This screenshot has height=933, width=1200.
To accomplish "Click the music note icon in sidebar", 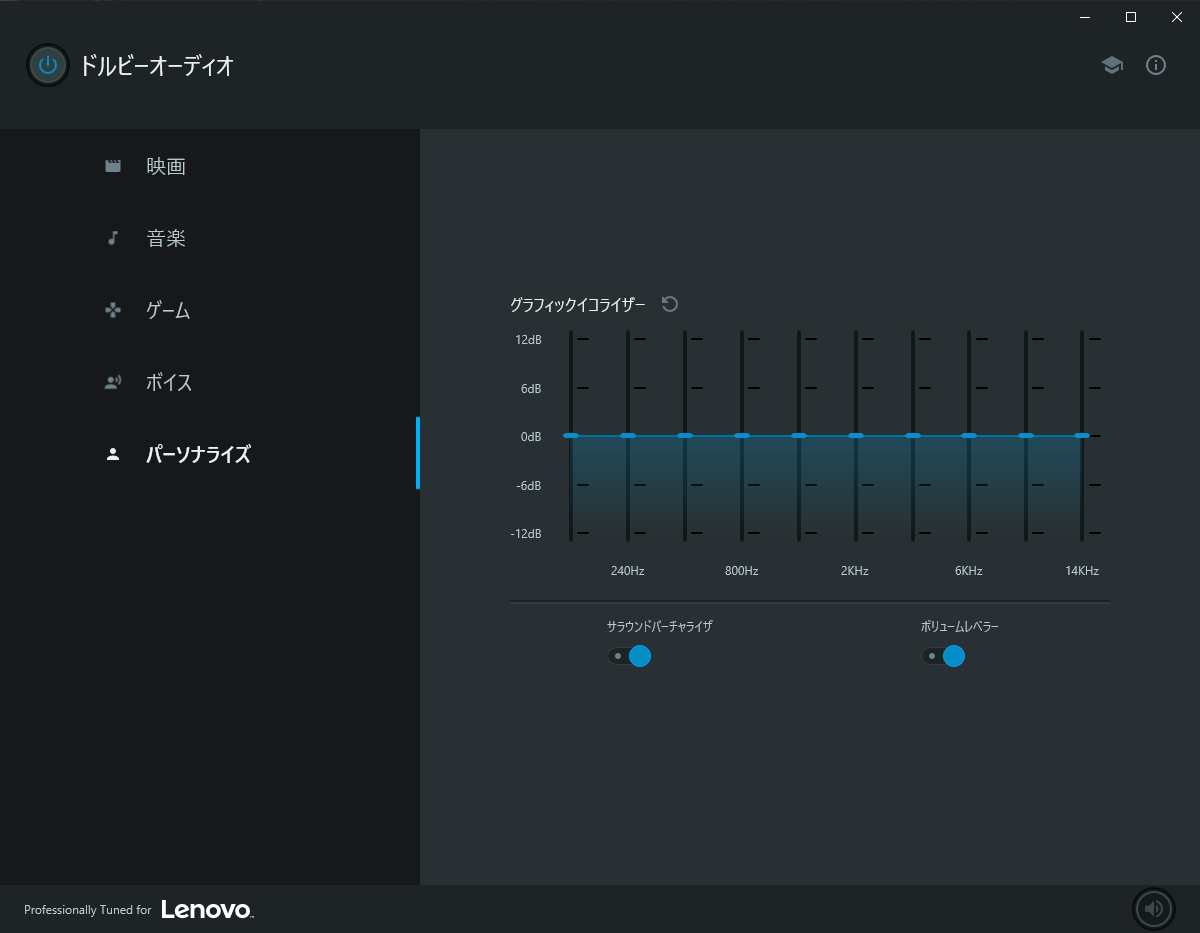I will click(x=113, y=238).
